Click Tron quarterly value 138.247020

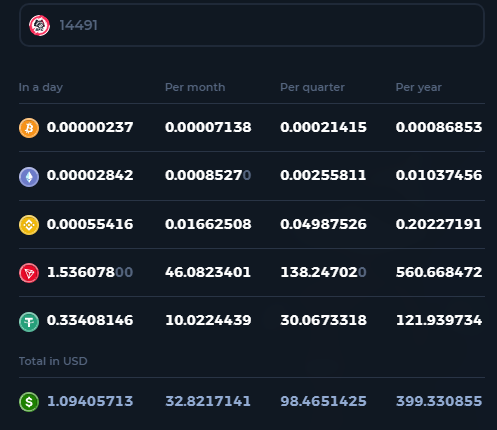[323, 272]
